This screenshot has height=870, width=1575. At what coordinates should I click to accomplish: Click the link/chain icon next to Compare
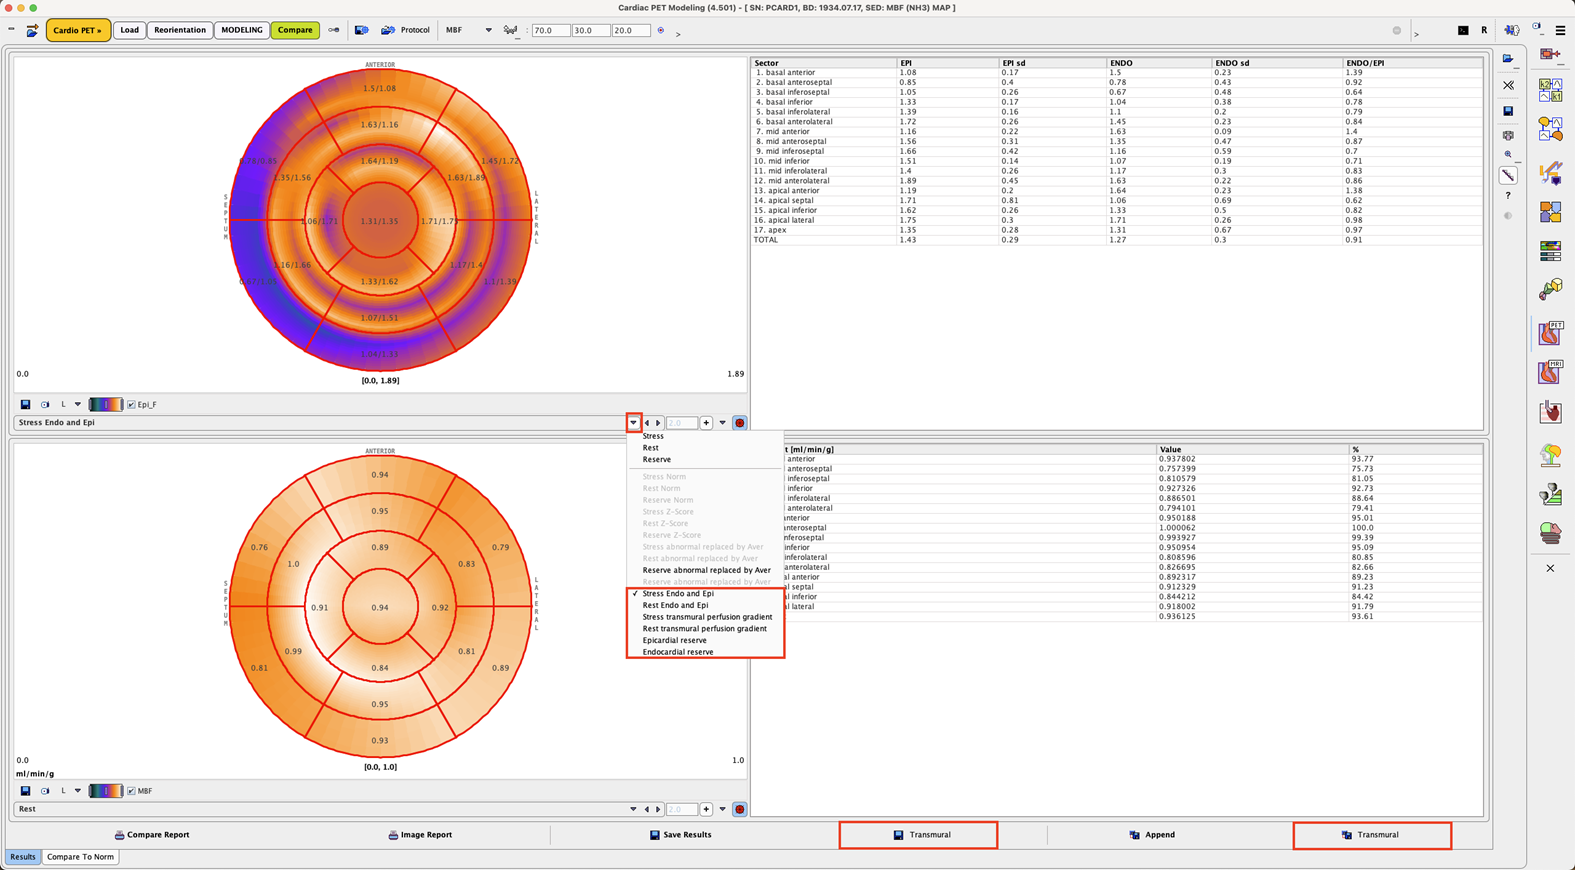point(334,30)
